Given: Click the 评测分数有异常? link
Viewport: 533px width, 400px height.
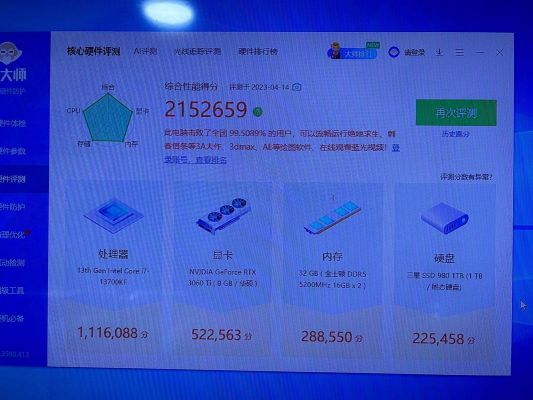Looking at the screenshot, I should [x=466, y=177].
